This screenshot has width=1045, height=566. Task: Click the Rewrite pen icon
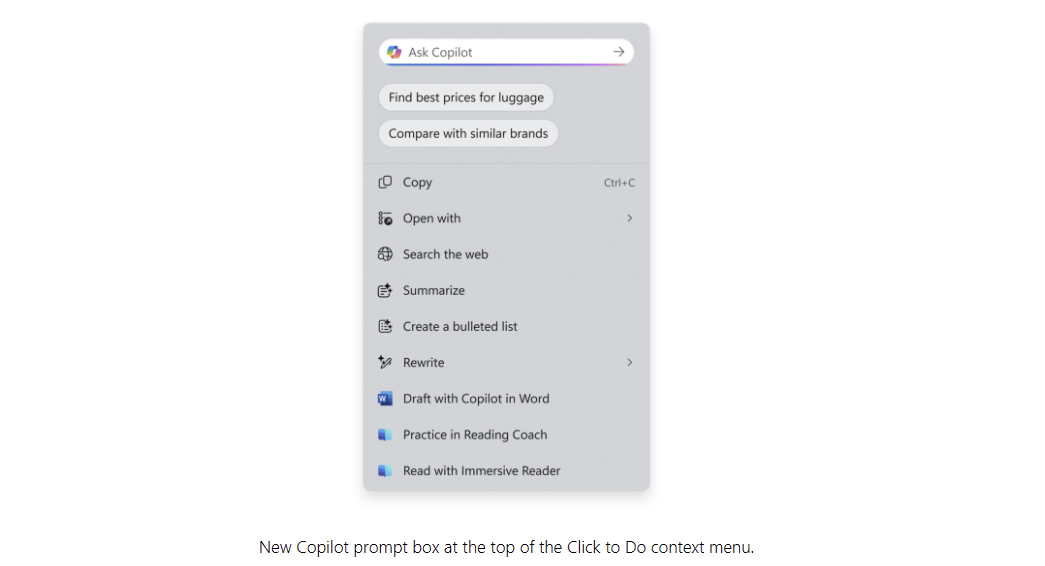click(385, 362)
